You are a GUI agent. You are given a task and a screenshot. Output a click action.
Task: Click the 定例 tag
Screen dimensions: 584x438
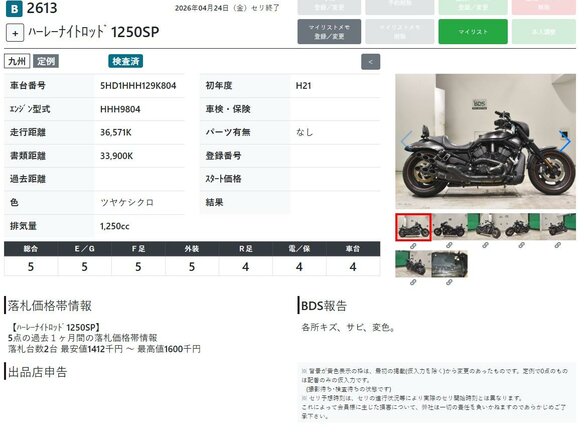tap(46, 61)
